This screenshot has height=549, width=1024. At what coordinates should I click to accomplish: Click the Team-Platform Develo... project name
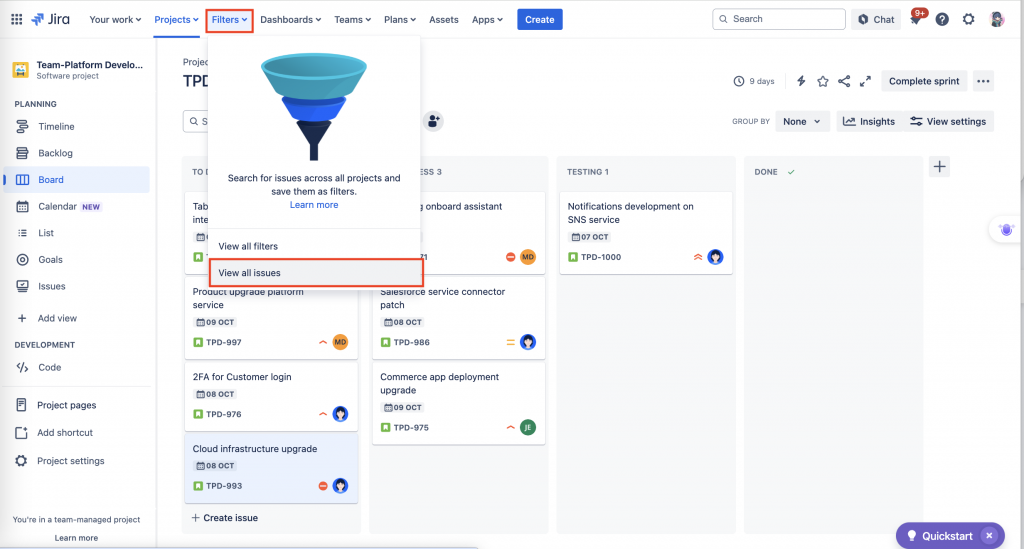point(89,65)
